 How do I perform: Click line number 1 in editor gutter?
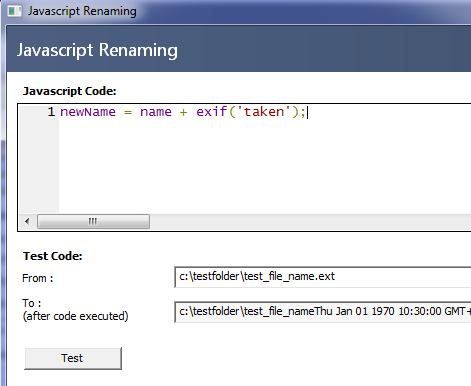(51, 112)
